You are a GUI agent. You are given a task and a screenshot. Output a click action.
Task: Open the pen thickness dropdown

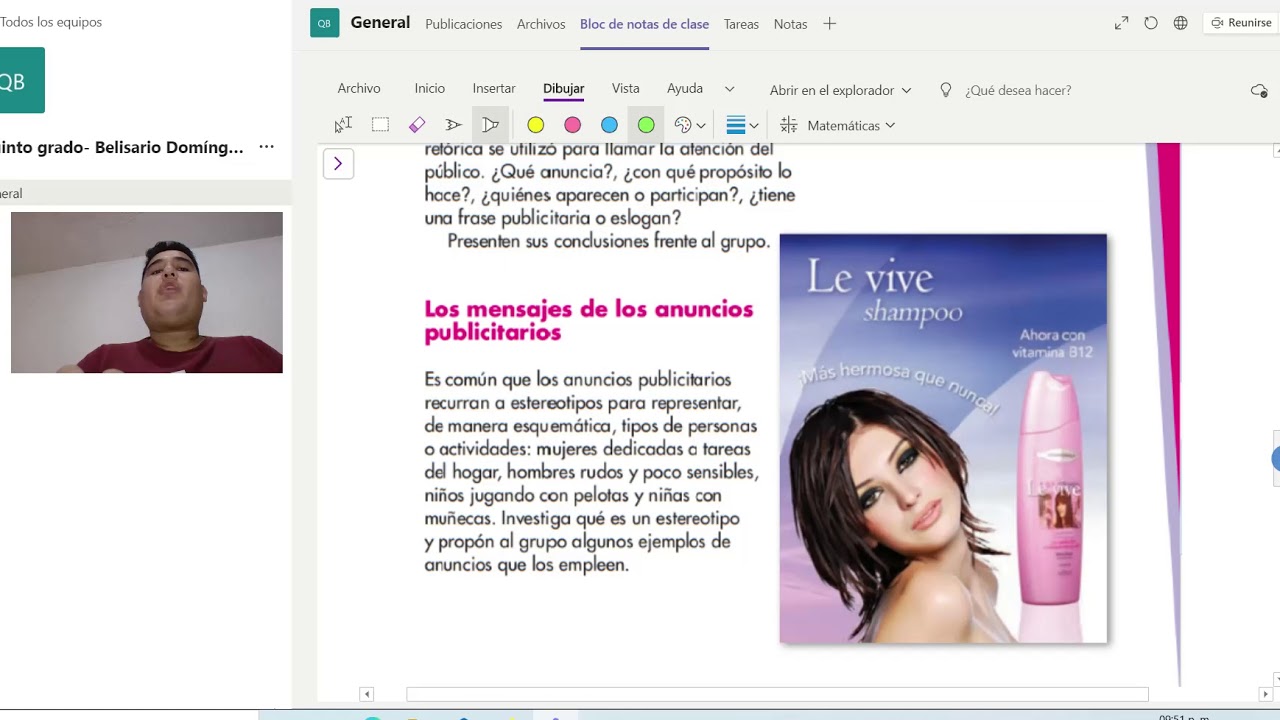coord(742,125)
